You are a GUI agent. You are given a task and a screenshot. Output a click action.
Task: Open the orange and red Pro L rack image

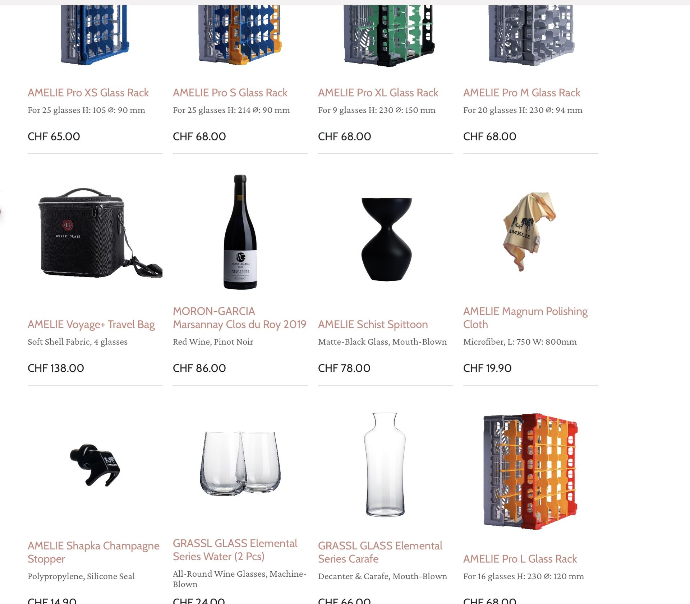coord(530,470)
